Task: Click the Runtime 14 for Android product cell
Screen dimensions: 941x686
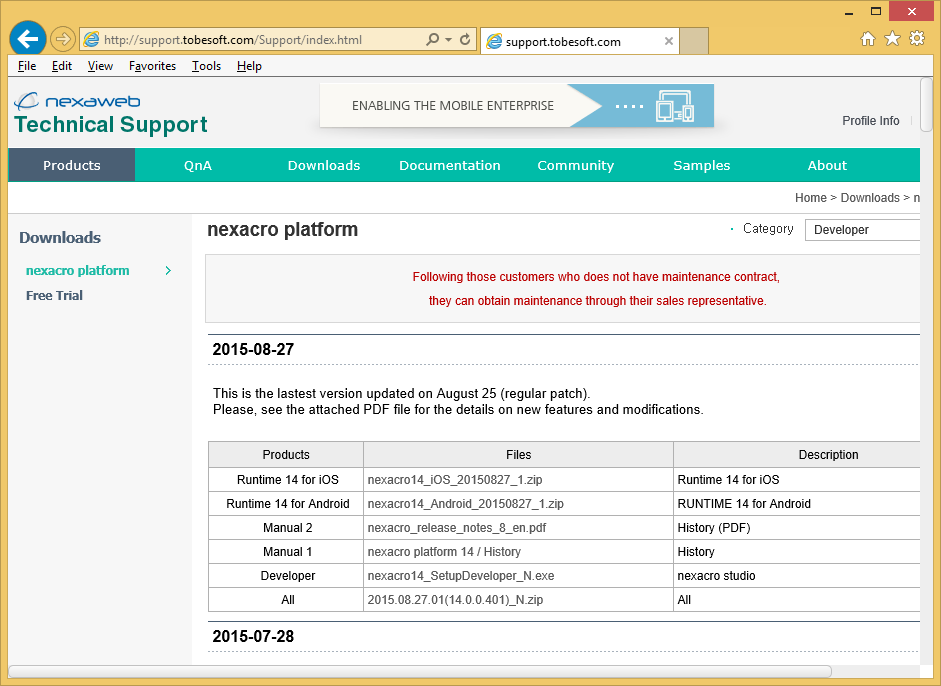Action: (286, 504)
